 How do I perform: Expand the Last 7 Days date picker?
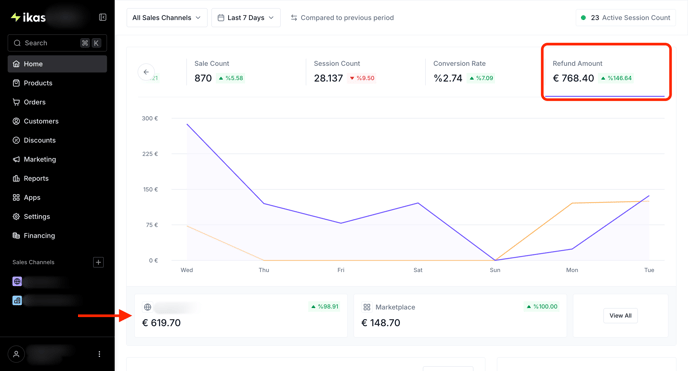click(246, 18)
